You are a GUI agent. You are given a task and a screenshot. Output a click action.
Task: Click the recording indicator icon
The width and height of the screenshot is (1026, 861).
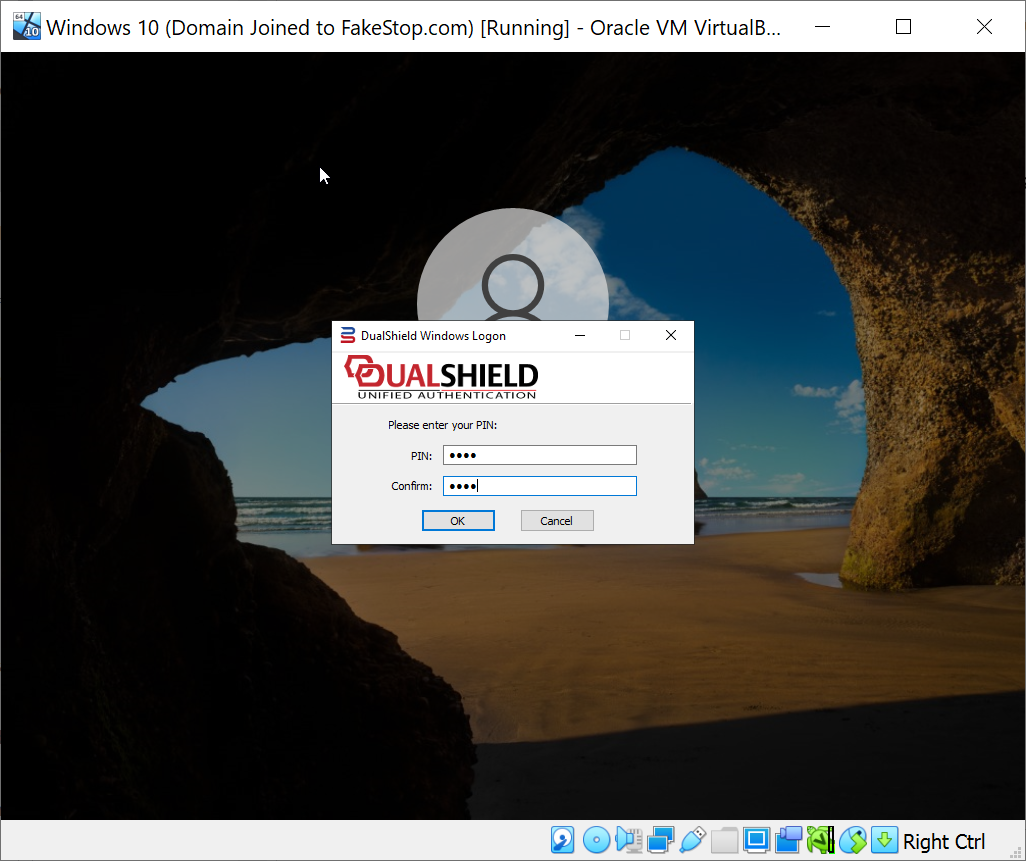coord(788,840)
